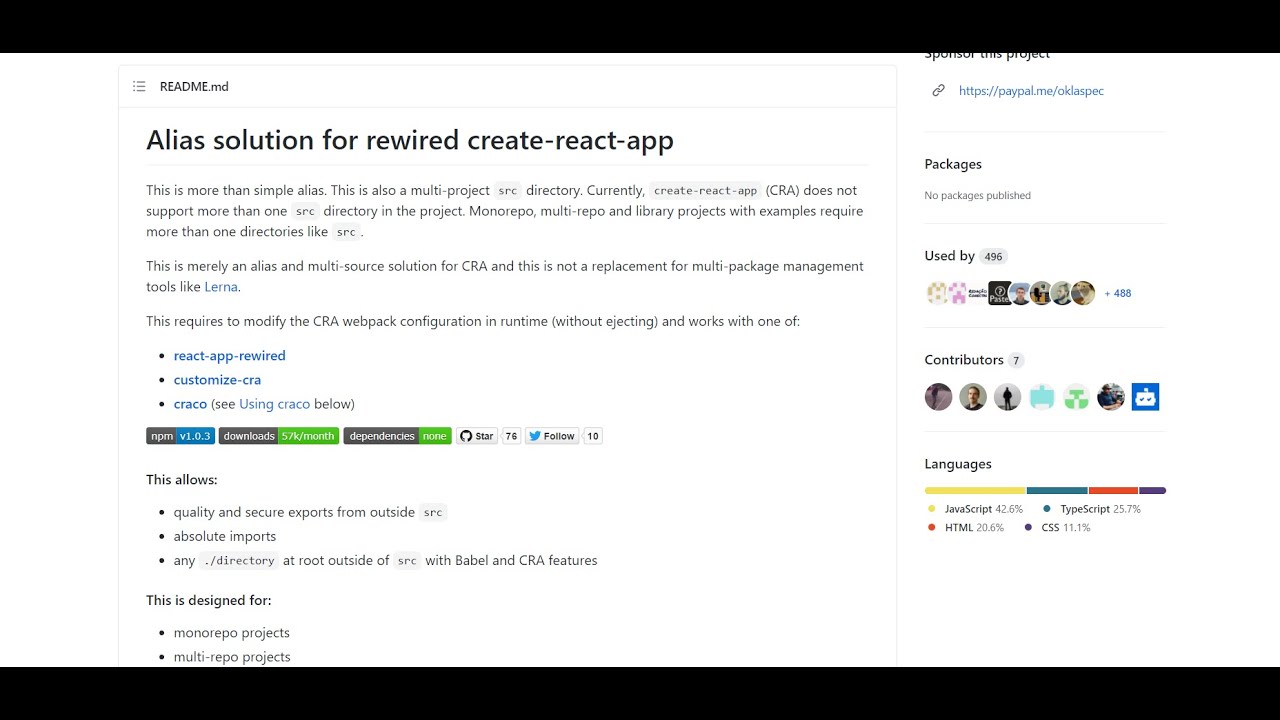The height and width of the screenshot is (720, 1280).
Task: Click the + 488 more users link
Action: (1117, 293)
